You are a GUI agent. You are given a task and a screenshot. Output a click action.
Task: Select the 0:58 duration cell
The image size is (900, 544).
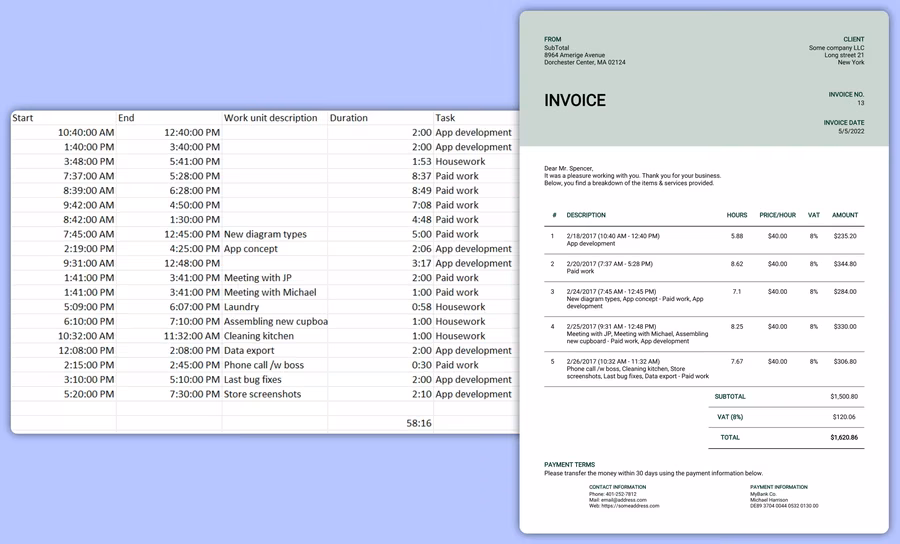pyautogui.click(x=381, y=306)
